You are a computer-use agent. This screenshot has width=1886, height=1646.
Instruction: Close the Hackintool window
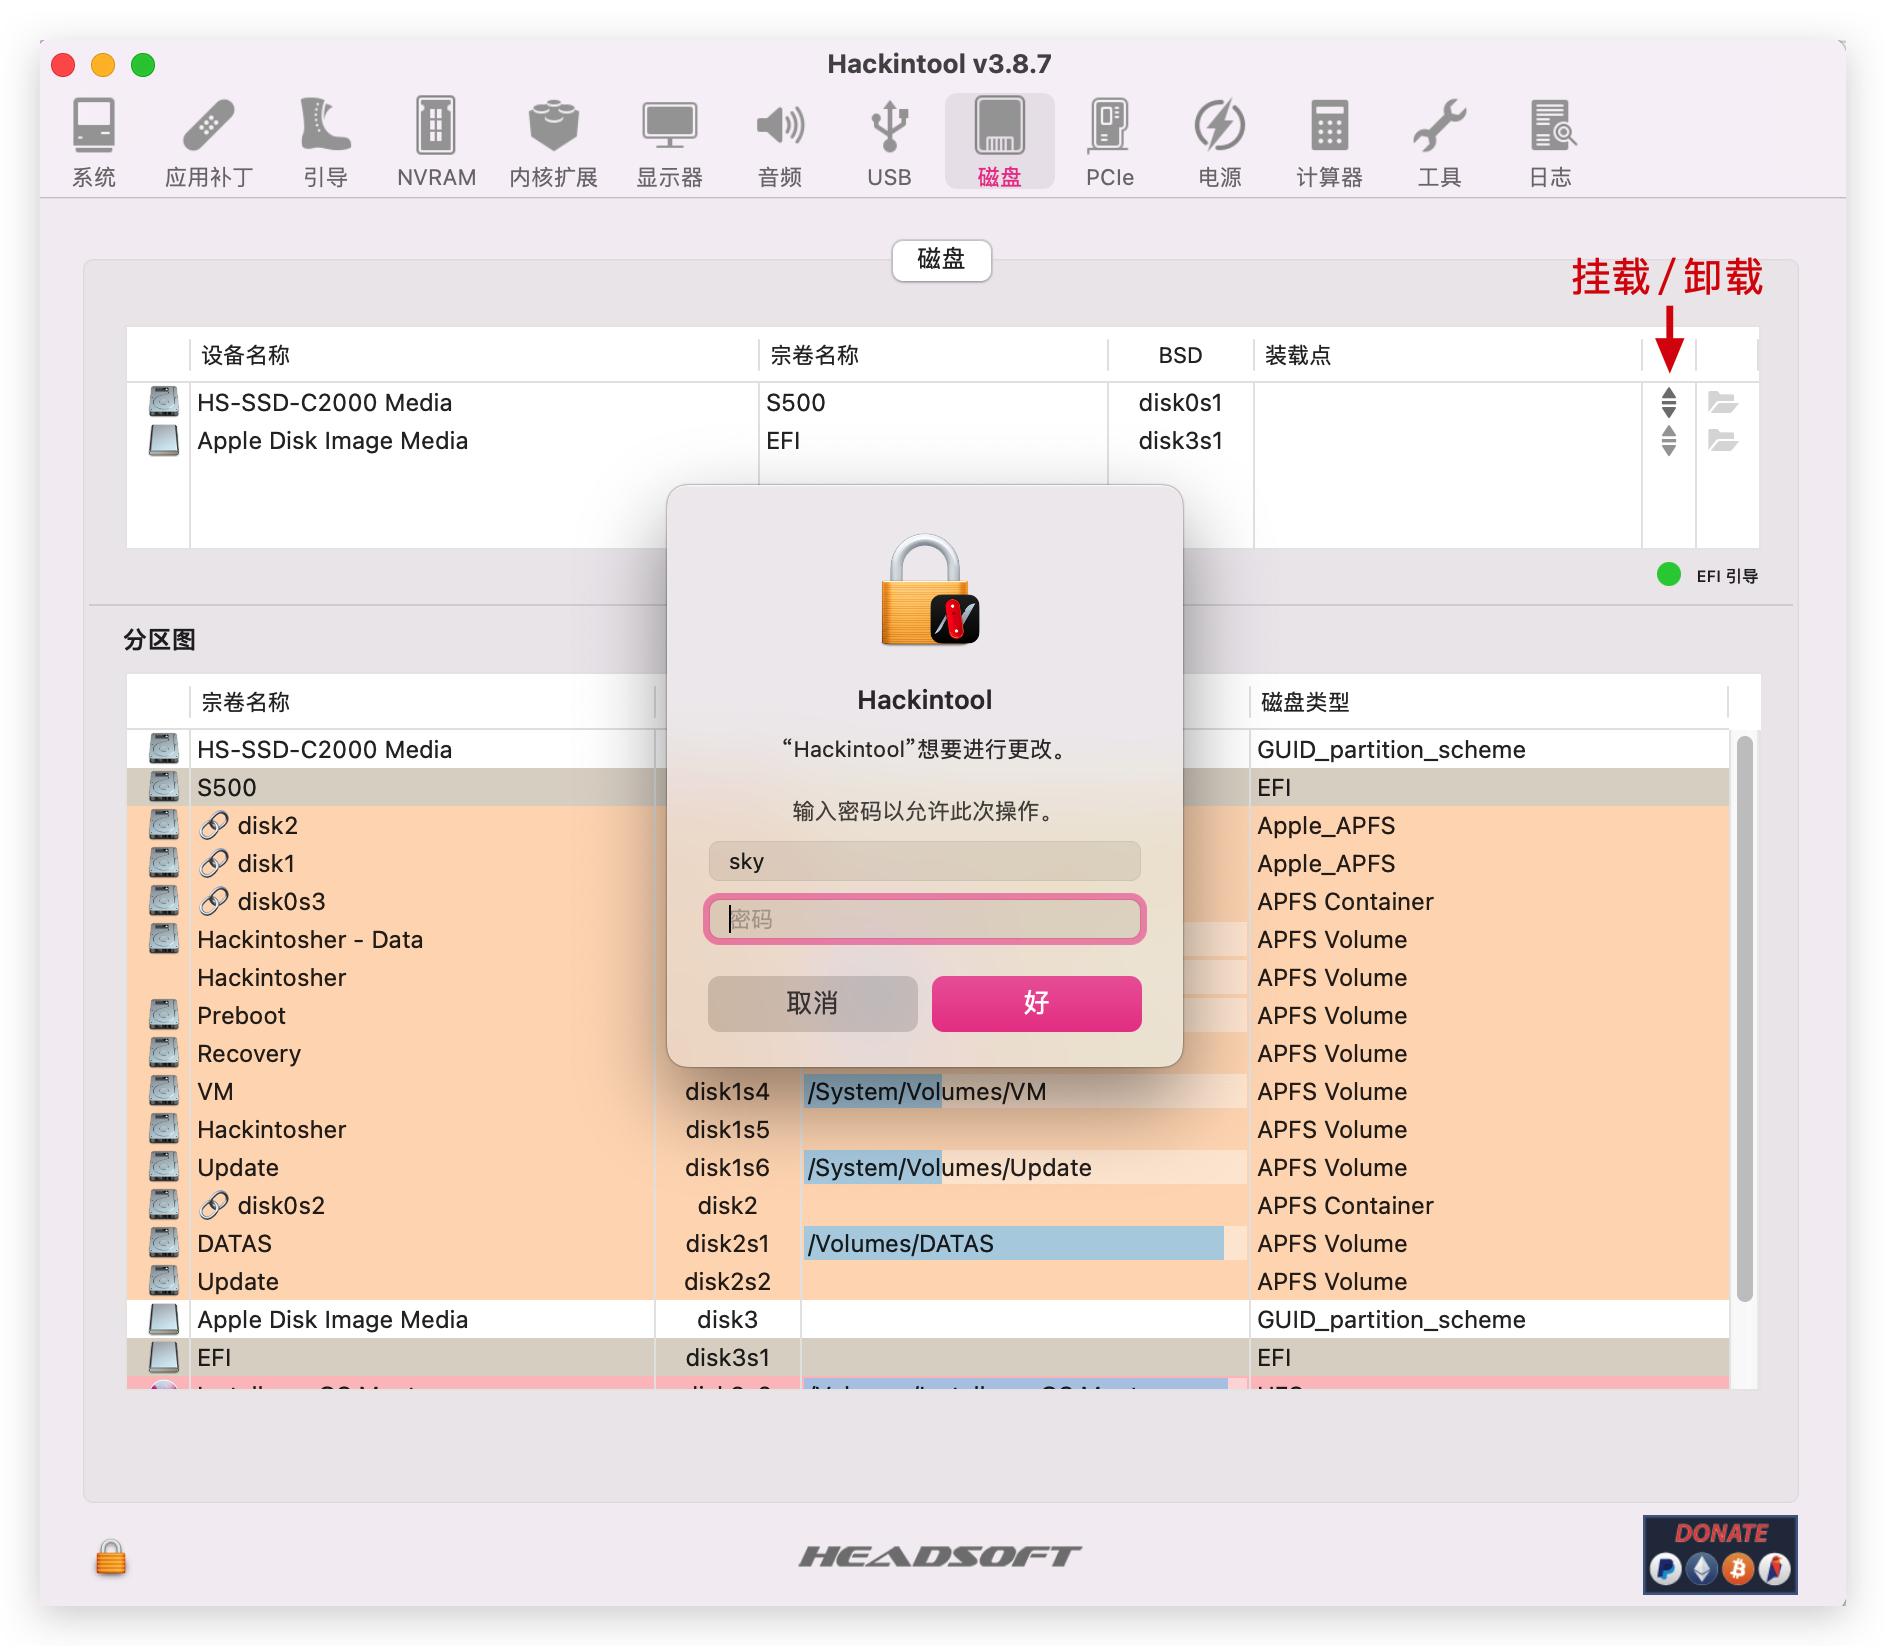64,65
